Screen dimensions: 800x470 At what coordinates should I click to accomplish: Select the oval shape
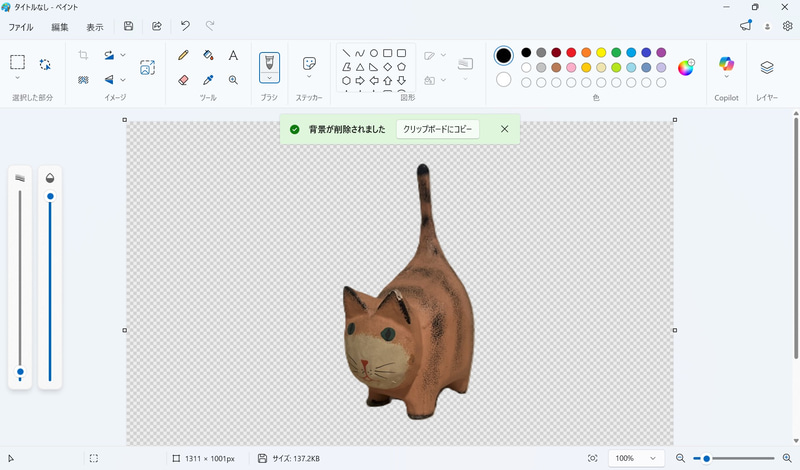coord(373,53)
